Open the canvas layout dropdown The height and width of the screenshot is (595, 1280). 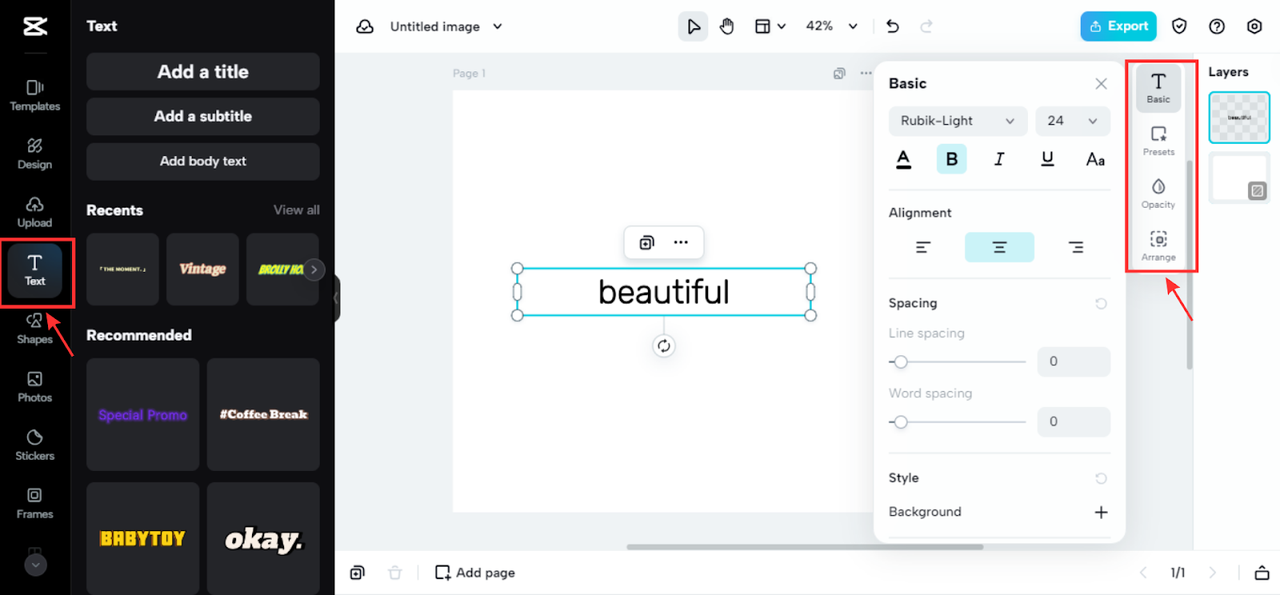click(x=770, y=27)
